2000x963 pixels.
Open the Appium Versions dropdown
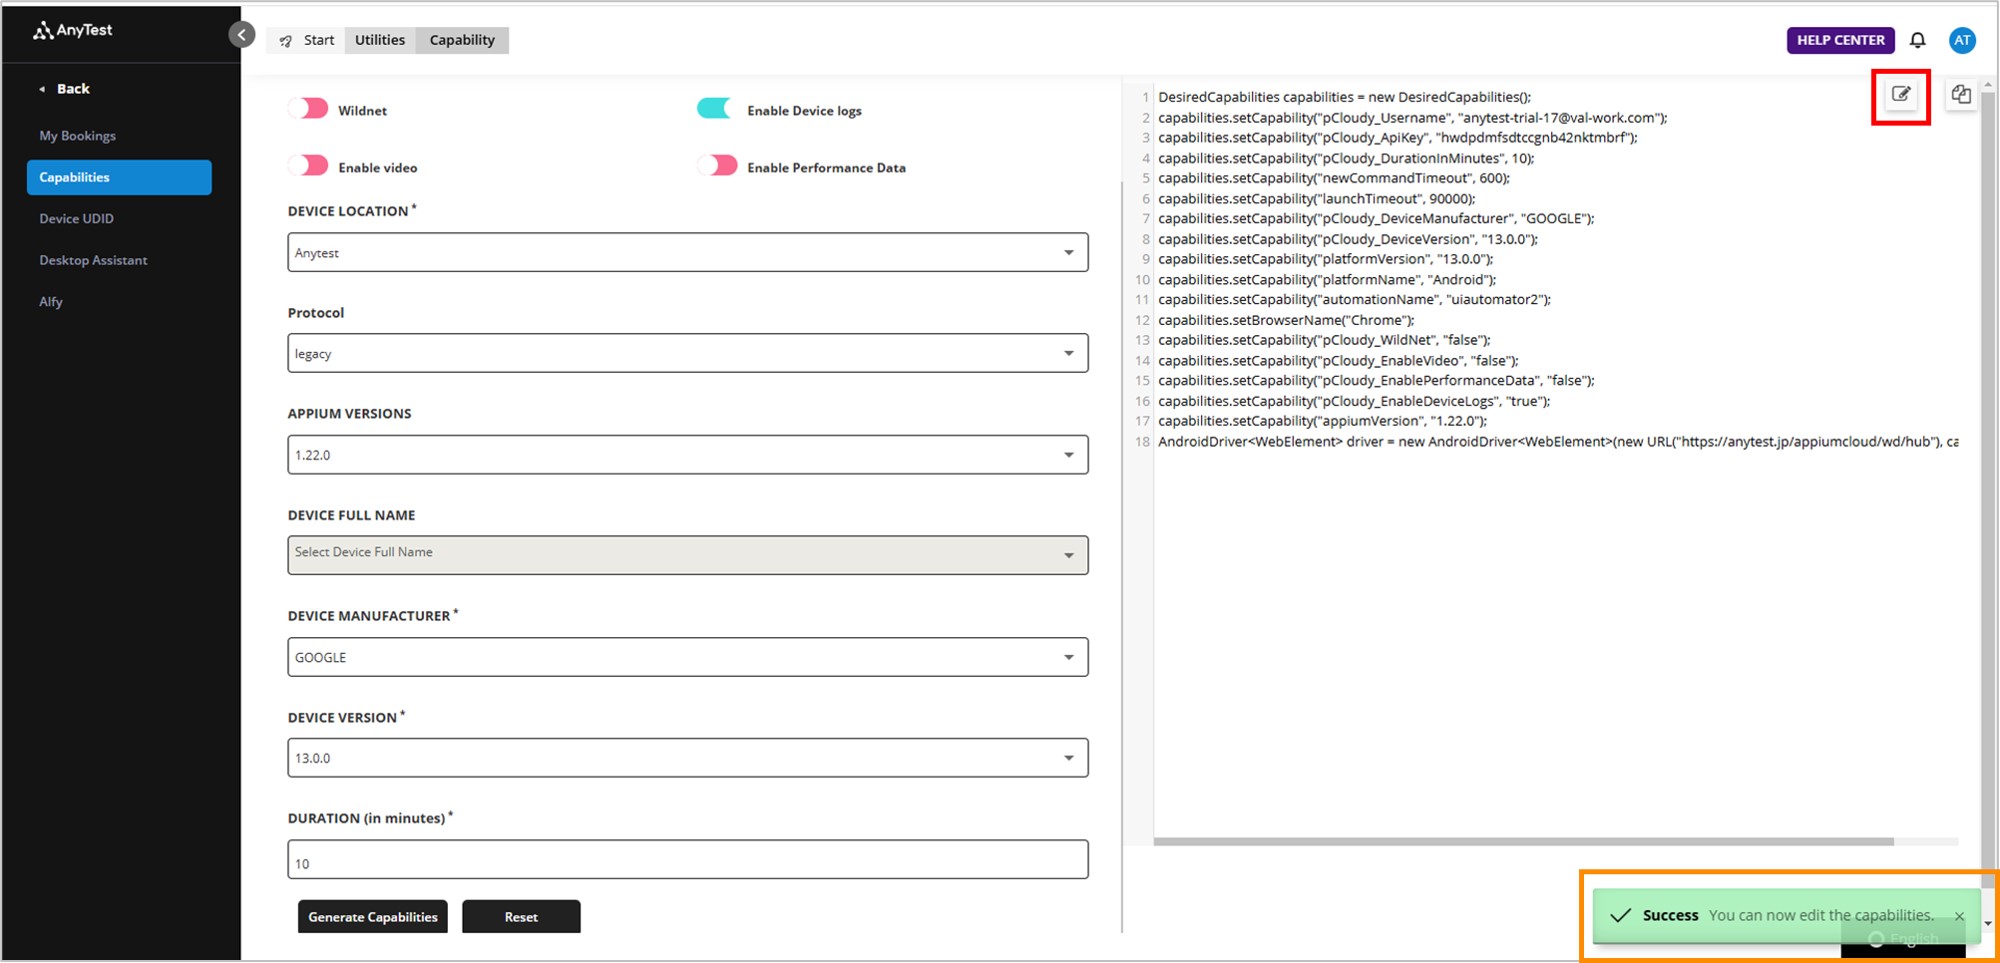pyautogui.click(x=688, y=454)
